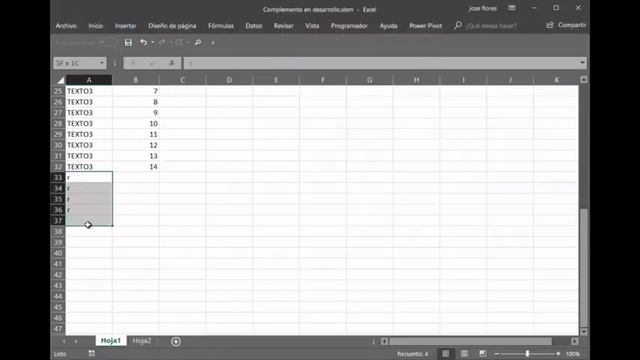
Task: Click the Insert Function fx icon
Action: click(172, 63)
